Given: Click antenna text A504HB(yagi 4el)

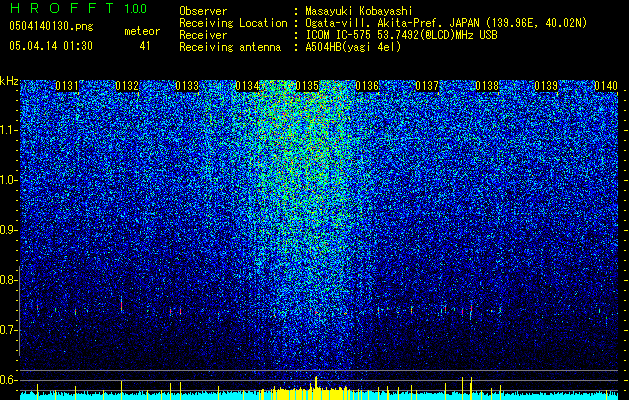Looking at the screenshot, I should click(x=353, y=47).
